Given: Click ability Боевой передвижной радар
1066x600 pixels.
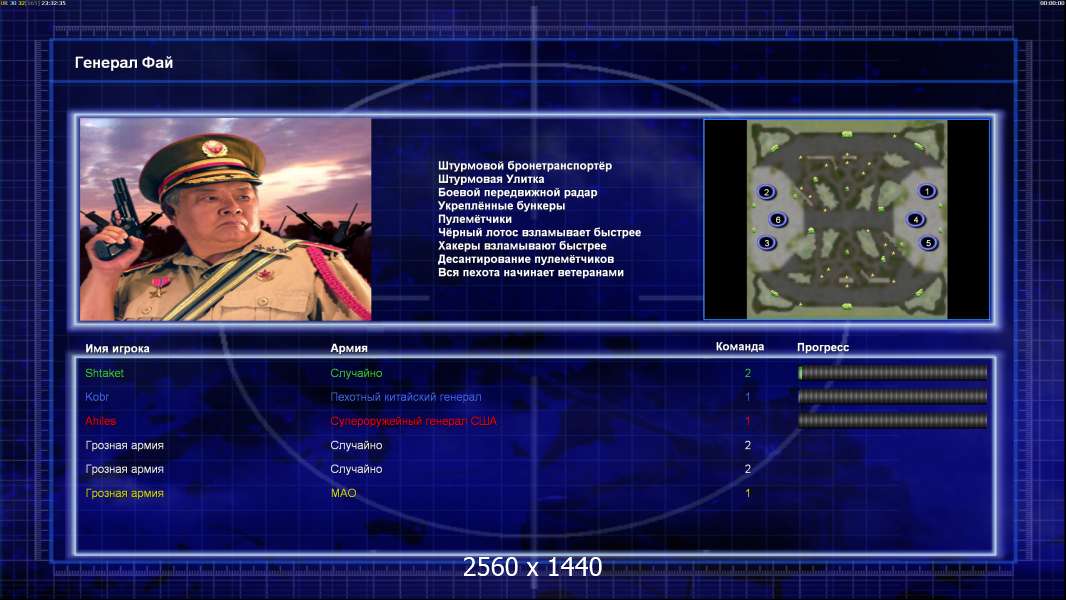Looking at the screenshot, I should coord(517,192).
